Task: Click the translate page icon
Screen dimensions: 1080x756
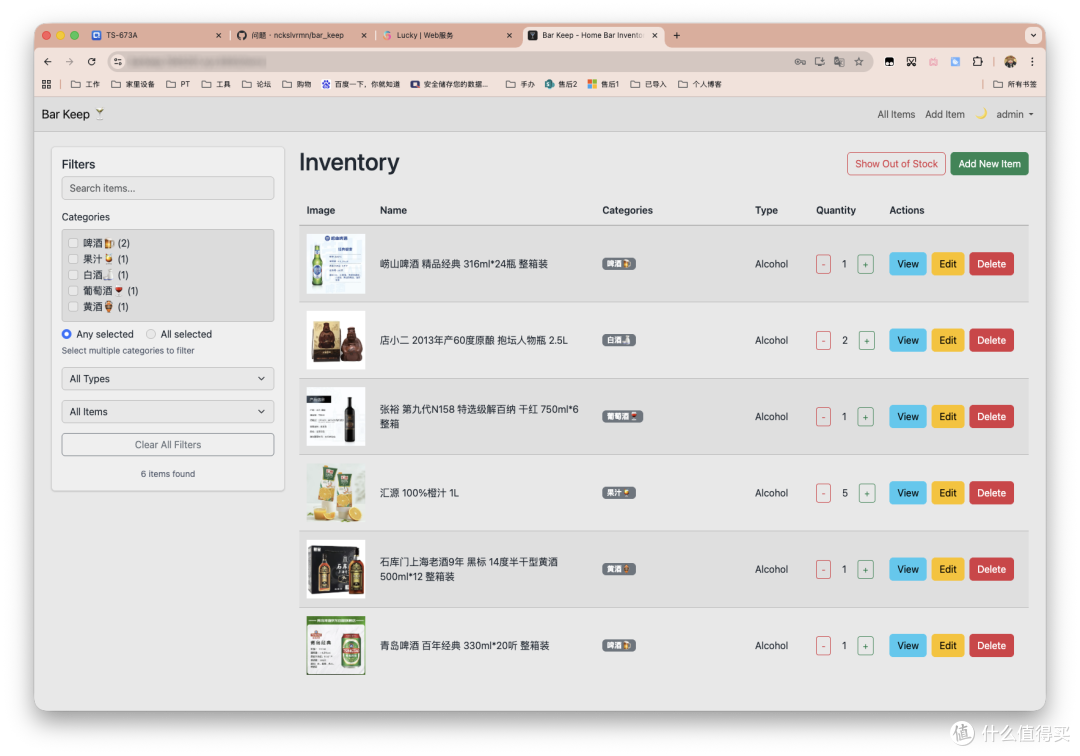Action: [839, 62]
